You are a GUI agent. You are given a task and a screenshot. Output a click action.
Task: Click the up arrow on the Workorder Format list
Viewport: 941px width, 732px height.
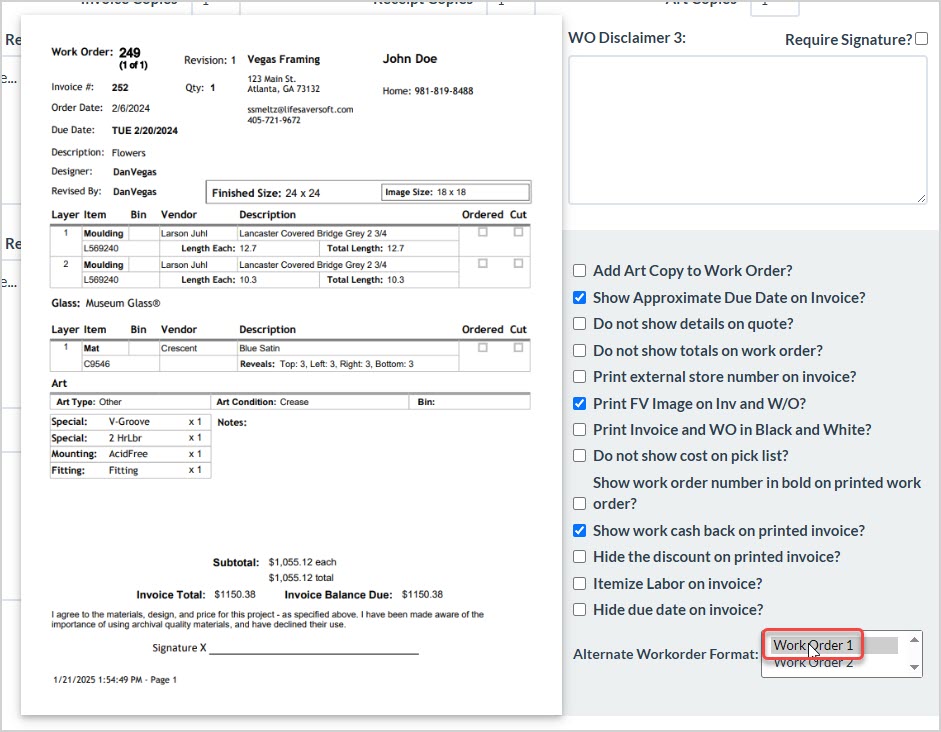click(x=913, y=639)
